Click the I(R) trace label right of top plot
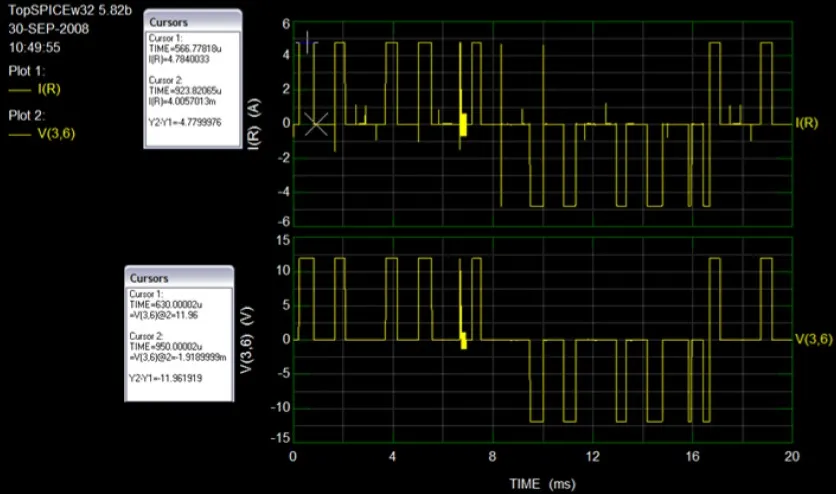The width and height of the screenshot is (836, 494). [x=807, y=123]
